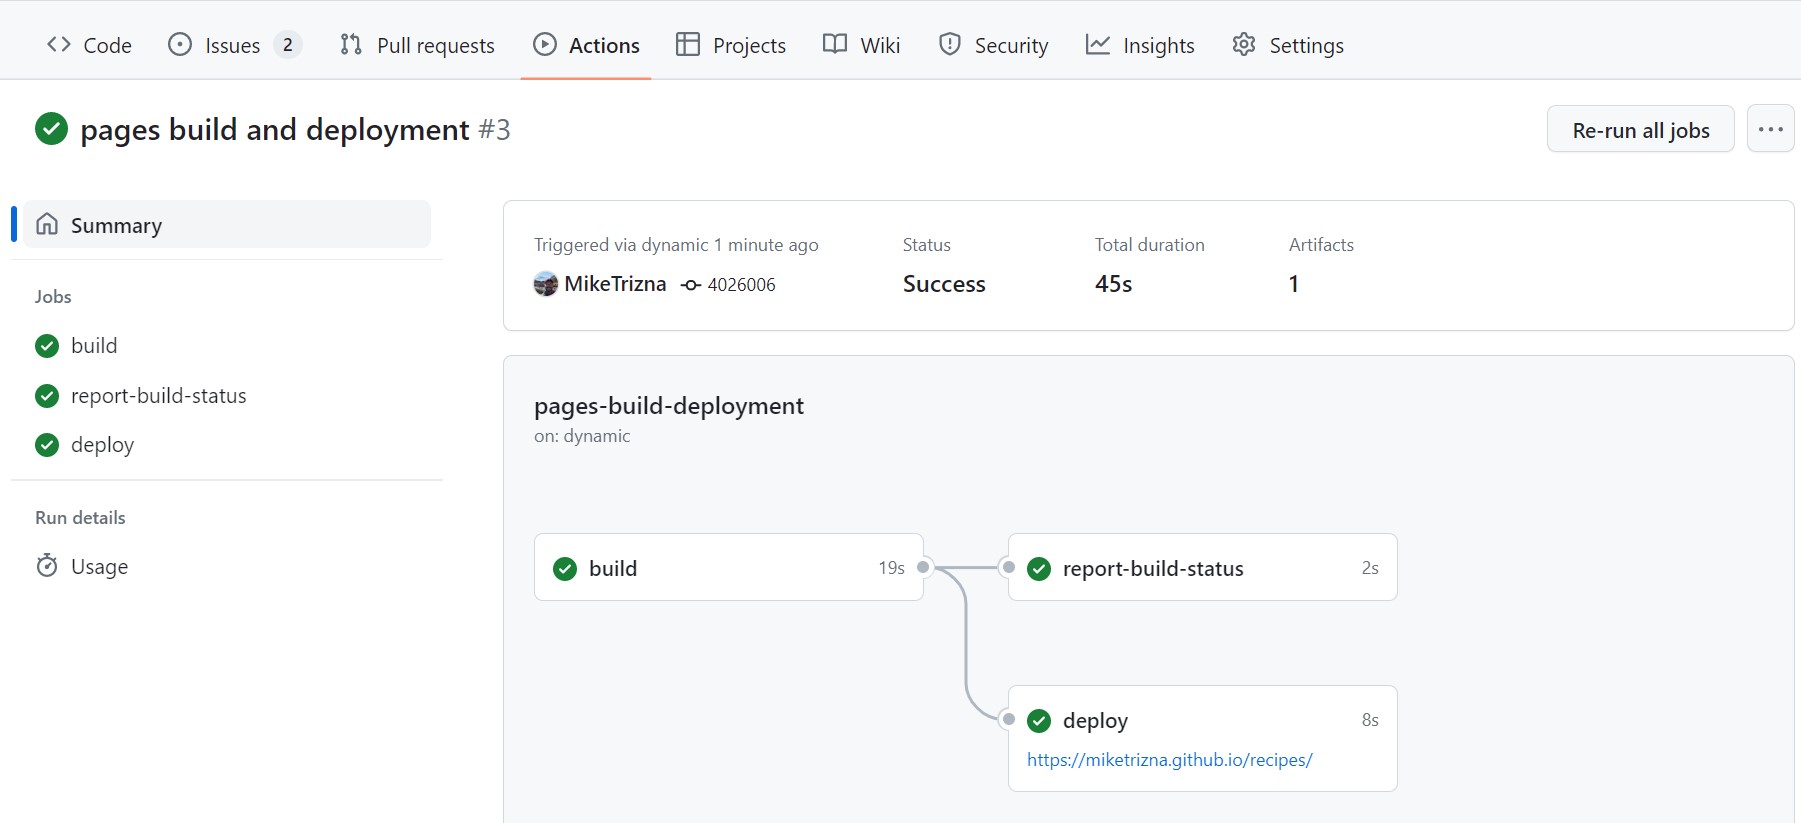Click the 45s total duration value

[x=1113, y=284]
